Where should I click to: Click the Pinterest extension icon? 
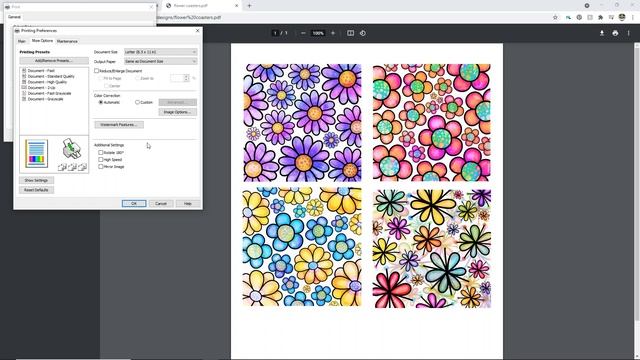coord(579,18)
